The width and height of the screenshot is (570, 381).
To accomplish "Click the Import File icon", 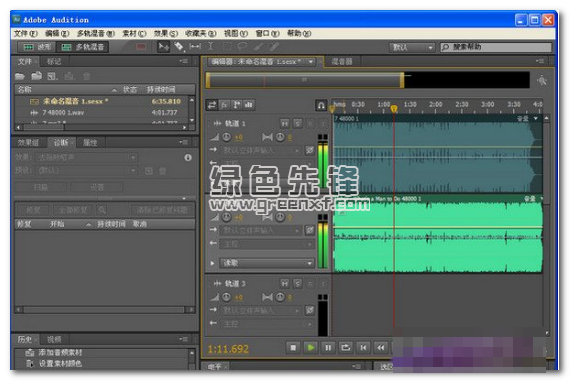I will [x=36, y=76].
